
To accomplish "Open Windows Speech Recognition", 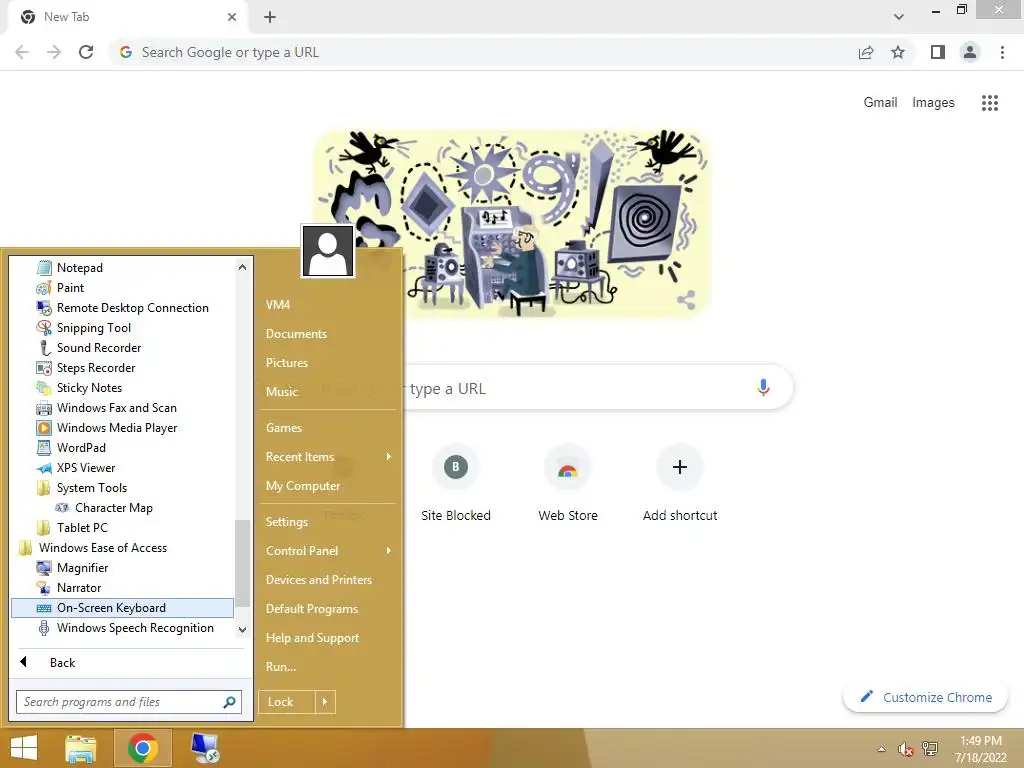I will (135, 628).
